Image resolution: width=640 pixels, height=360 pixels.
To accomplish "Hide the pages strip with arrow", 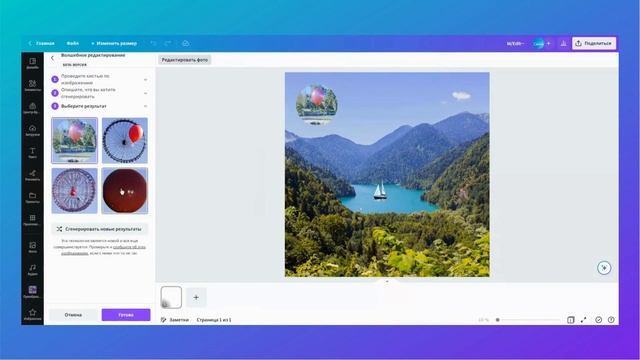I will [387, 281].
